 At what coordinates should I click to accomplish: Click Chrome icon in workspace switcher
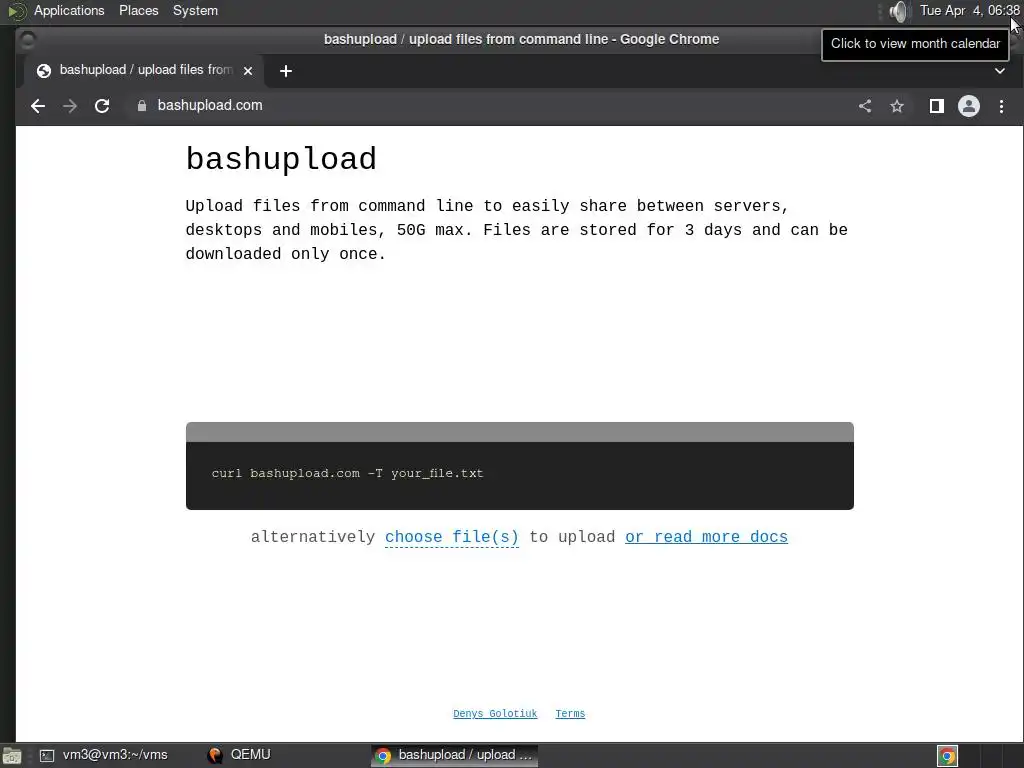[948, 756]
